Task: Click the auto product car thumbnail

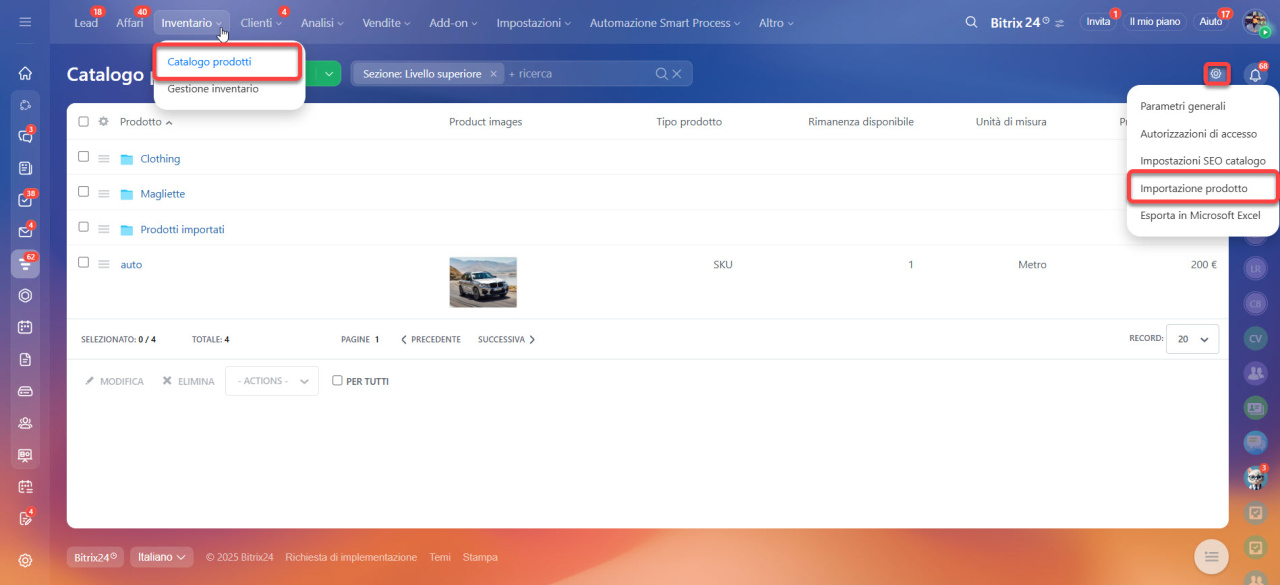Action: (483, 282)
